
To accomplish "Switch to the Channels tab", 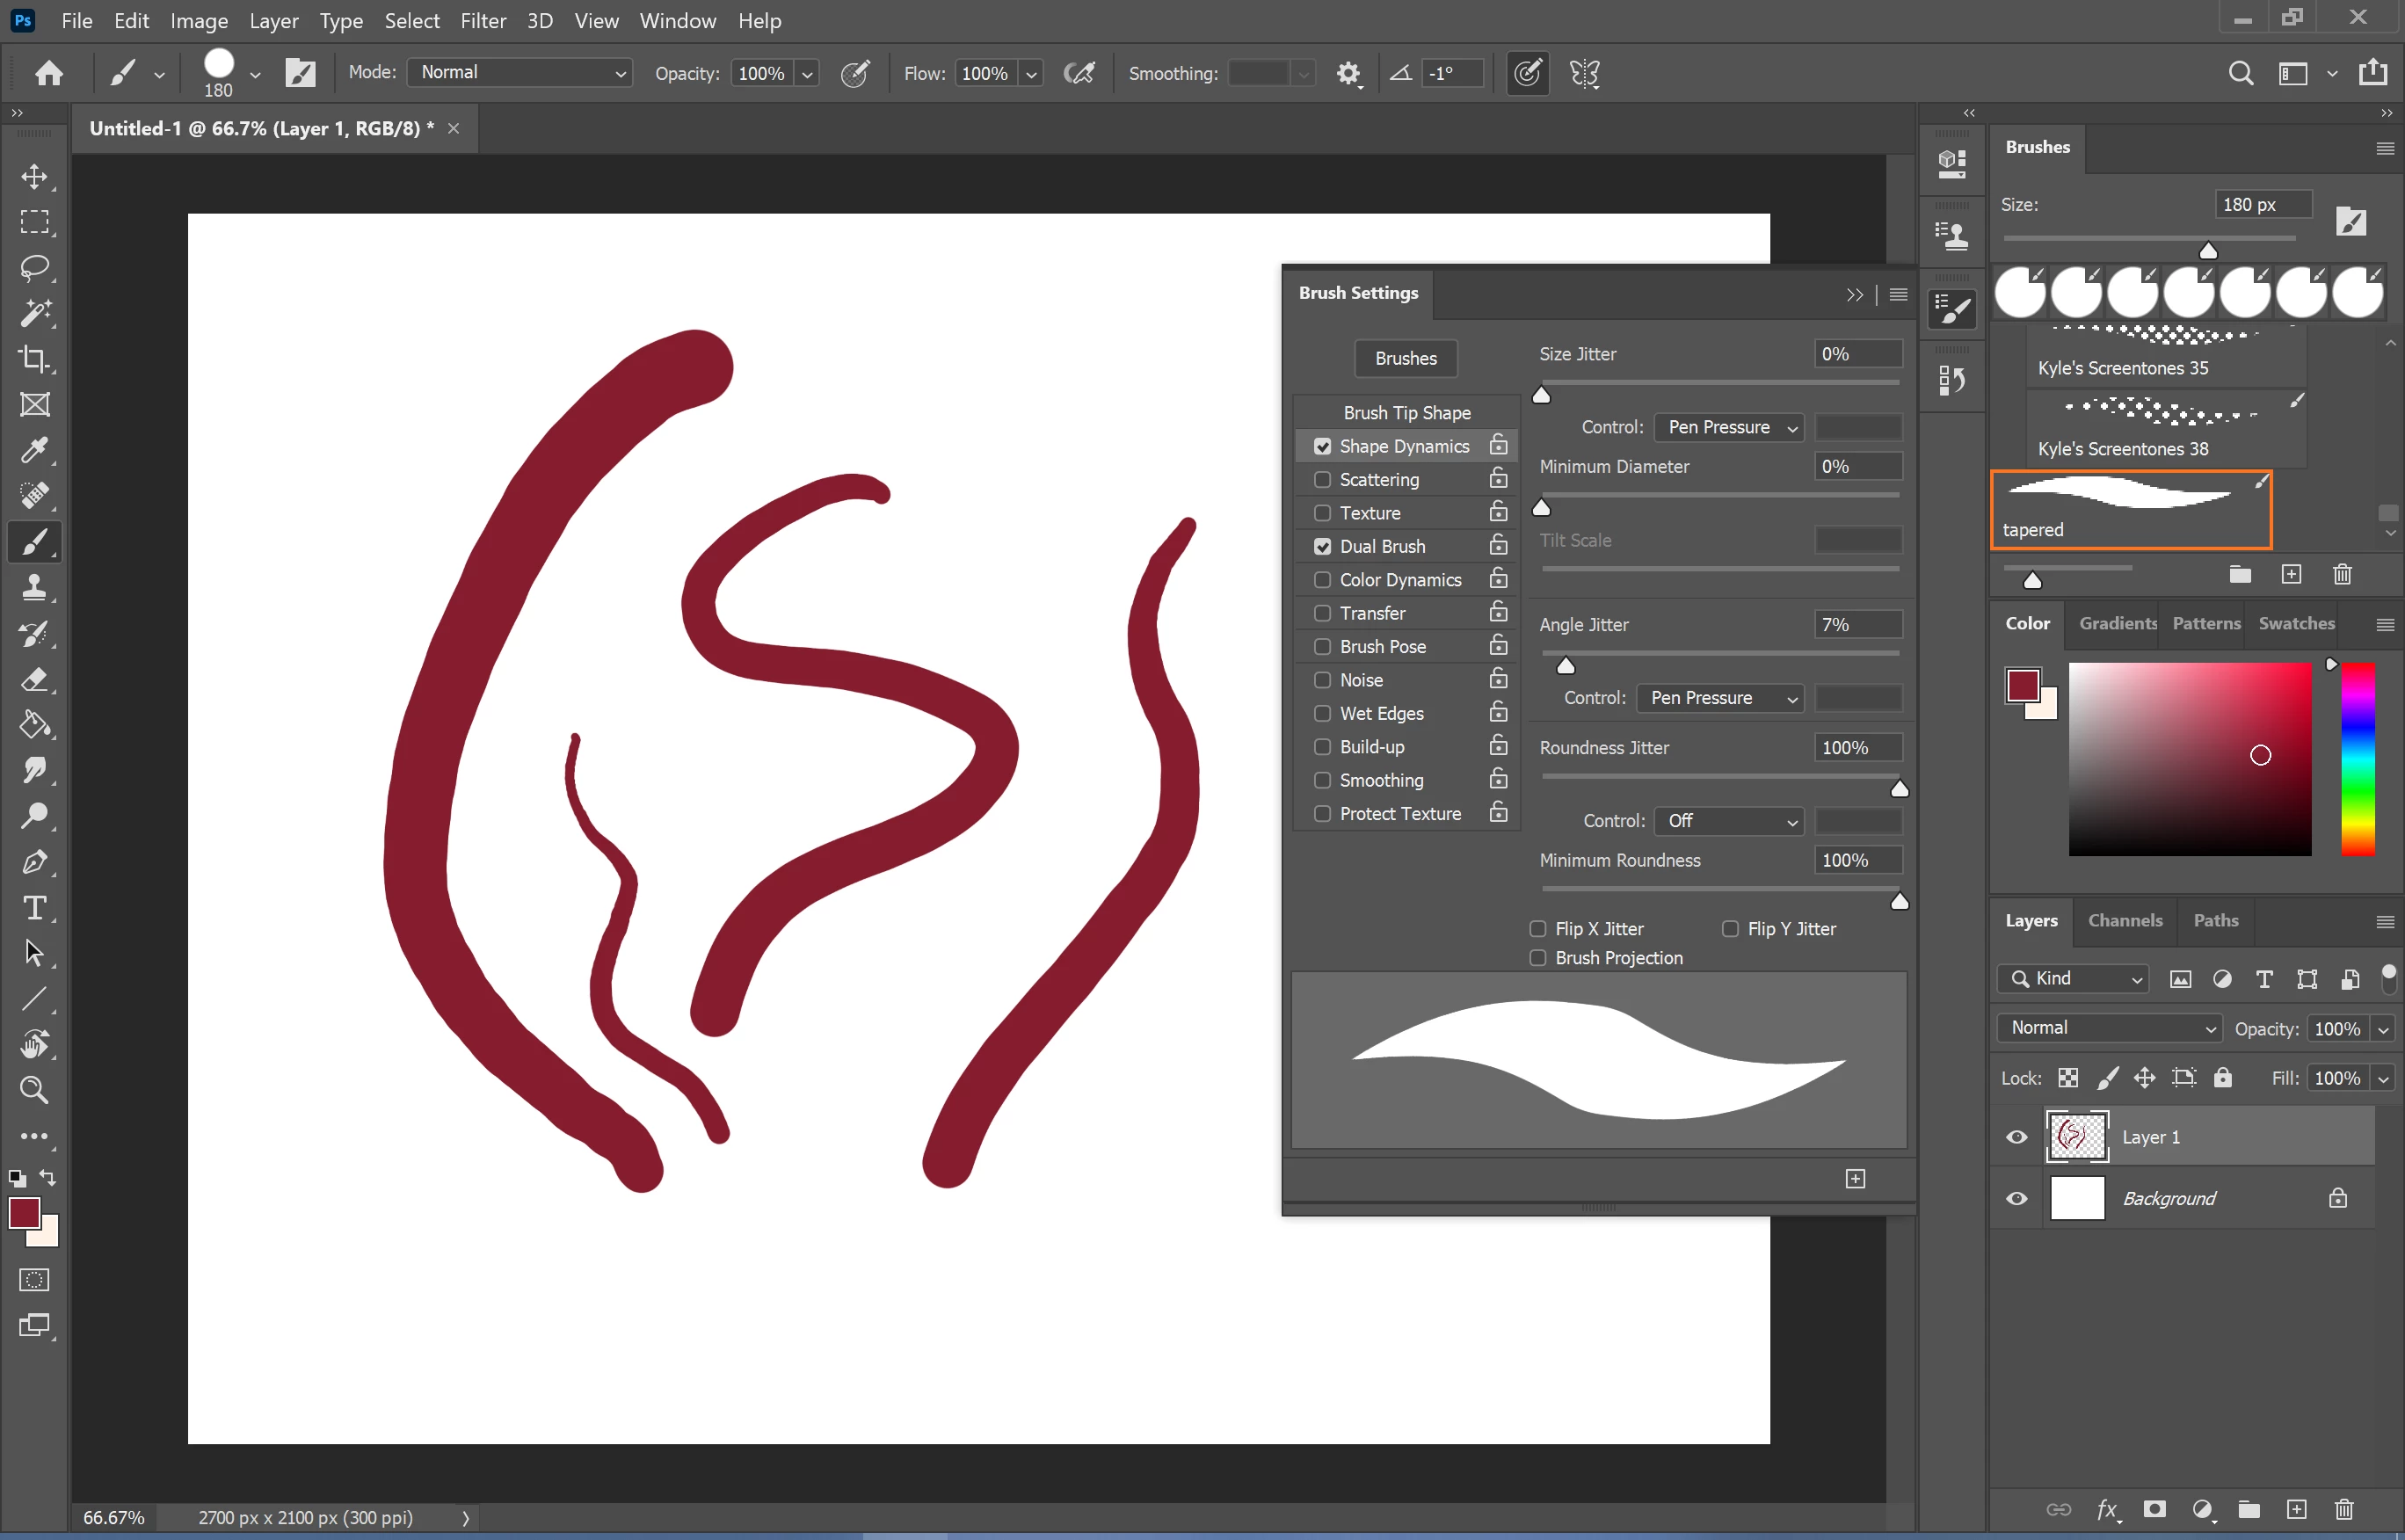I will tap(2125, 920).
